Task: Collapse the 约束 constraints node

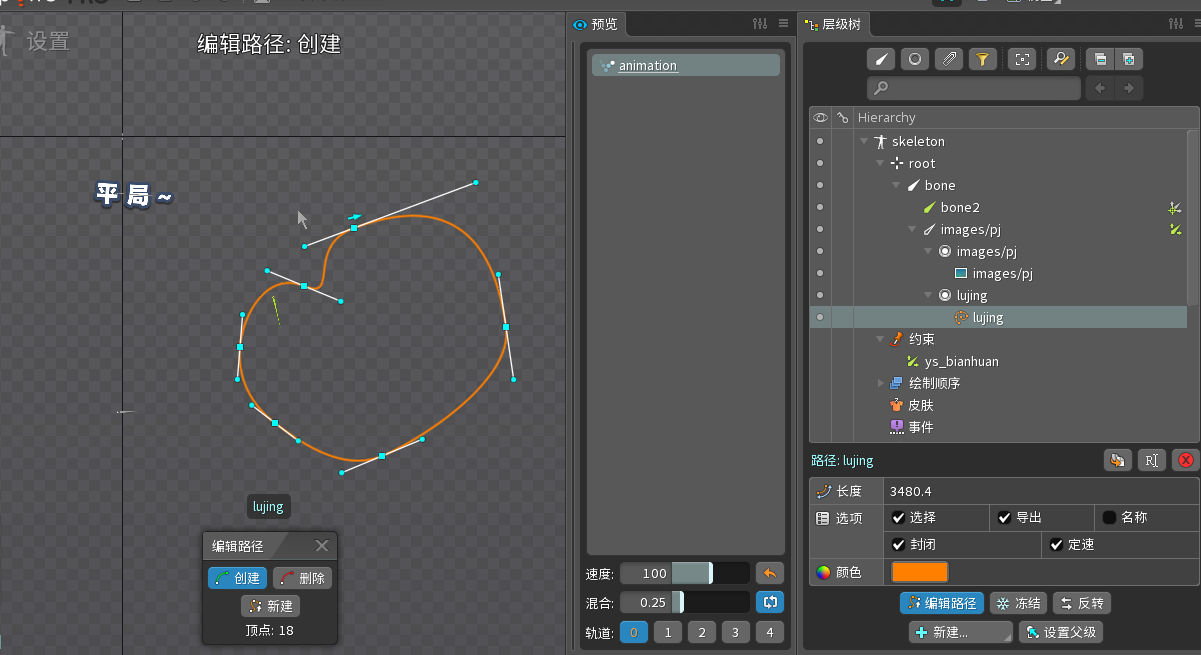Action: [880, 339]
